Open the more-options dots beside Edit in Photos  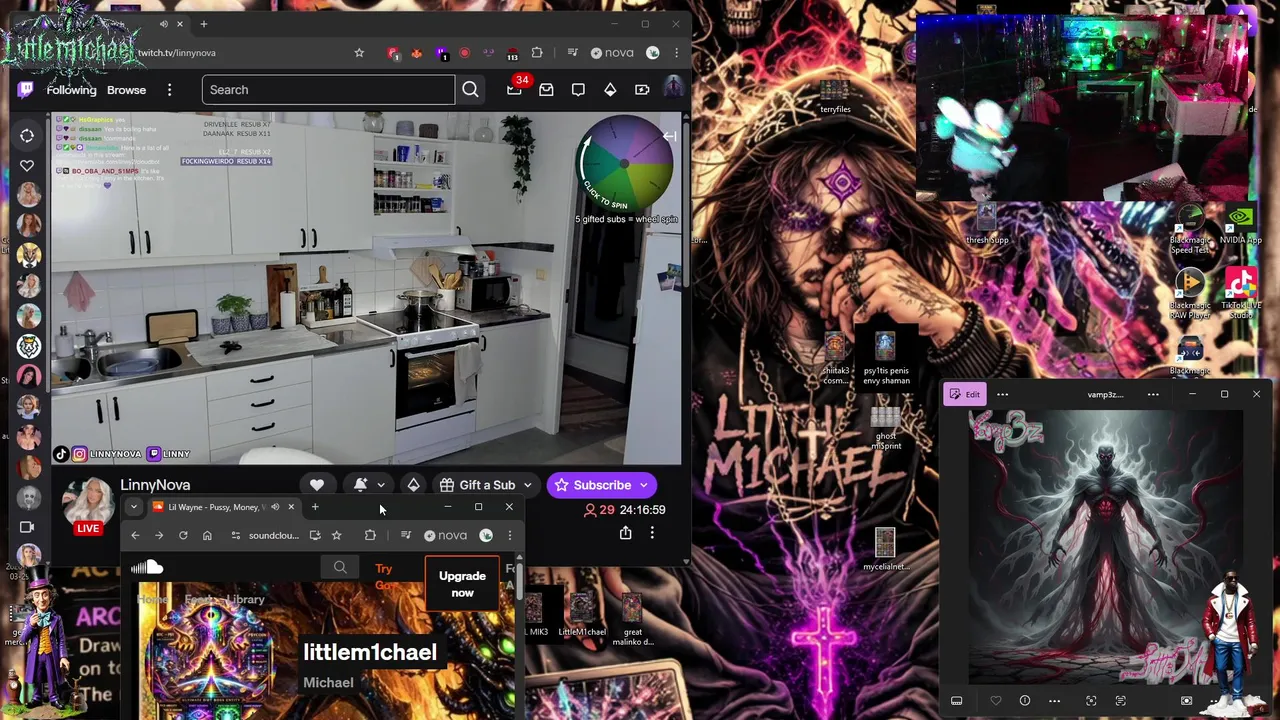tap(1002, 394)
